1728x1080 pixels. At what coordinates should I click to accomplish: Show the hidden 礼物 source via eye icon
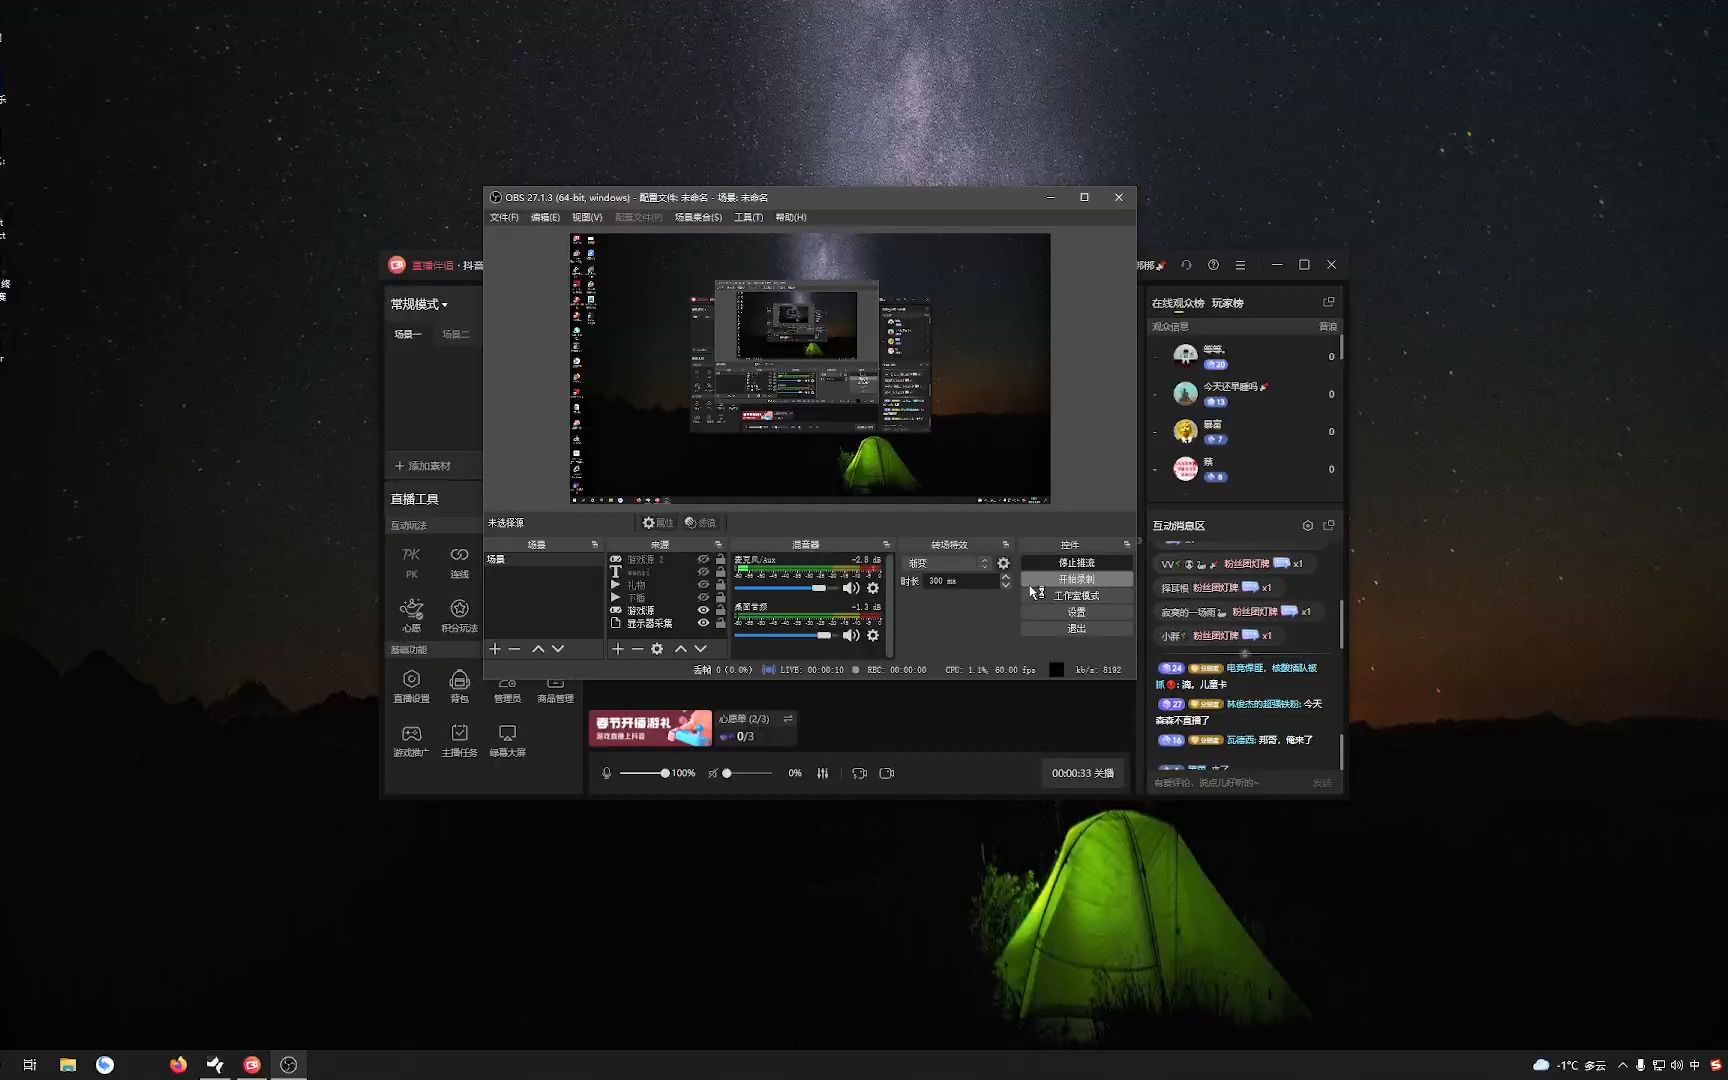click(x=703, y=585)
